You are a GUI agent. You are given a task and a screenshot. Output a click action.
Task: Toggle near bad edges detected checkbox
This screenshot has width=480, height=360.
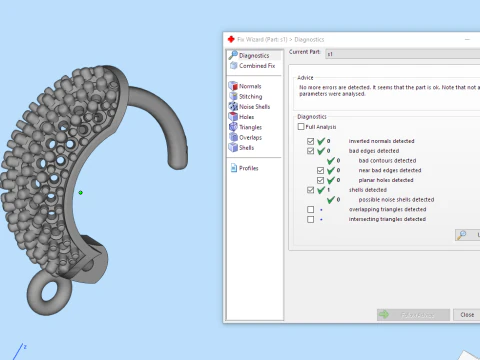point(320,170)
